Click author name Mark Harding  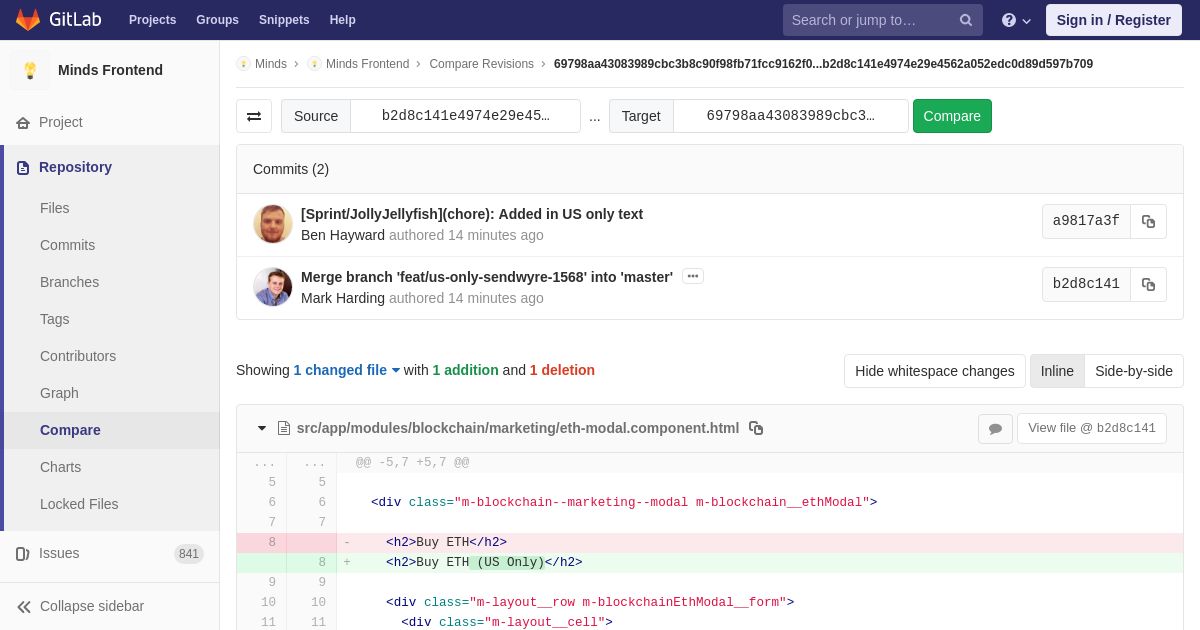(343, 298)
